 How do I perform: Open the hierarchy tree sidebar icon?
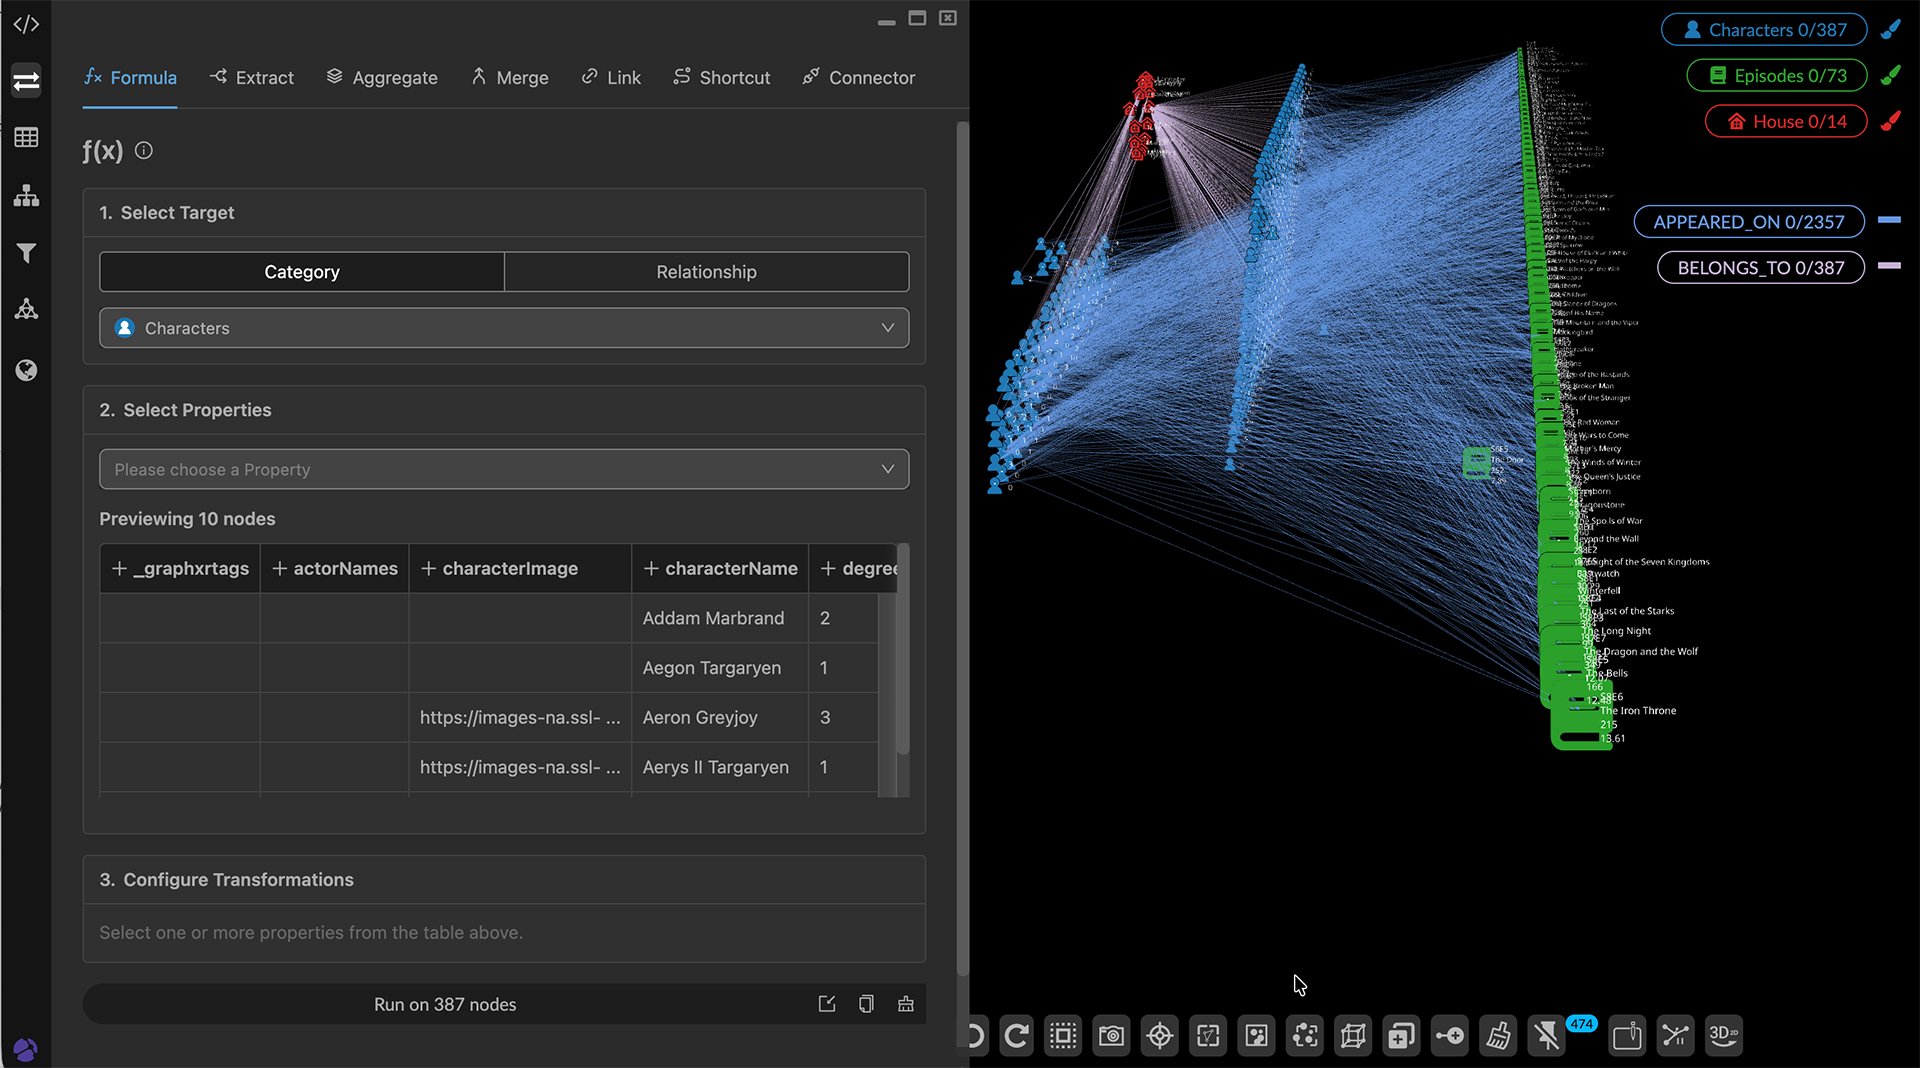click(26, 196)
